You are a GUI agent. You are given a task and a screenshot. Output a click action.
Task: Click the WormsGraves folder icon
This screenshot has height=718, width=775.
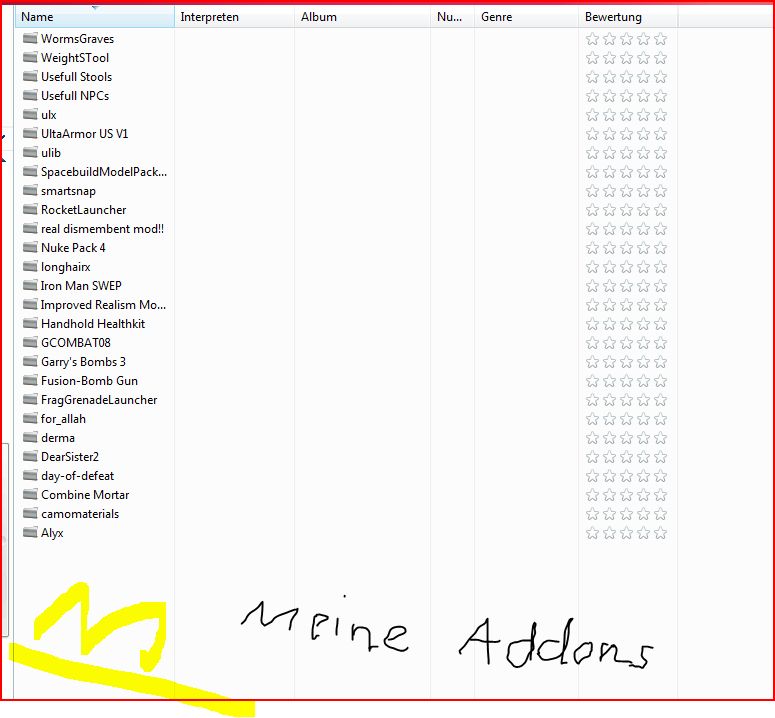pyautogui.click(x=30, y=39)
